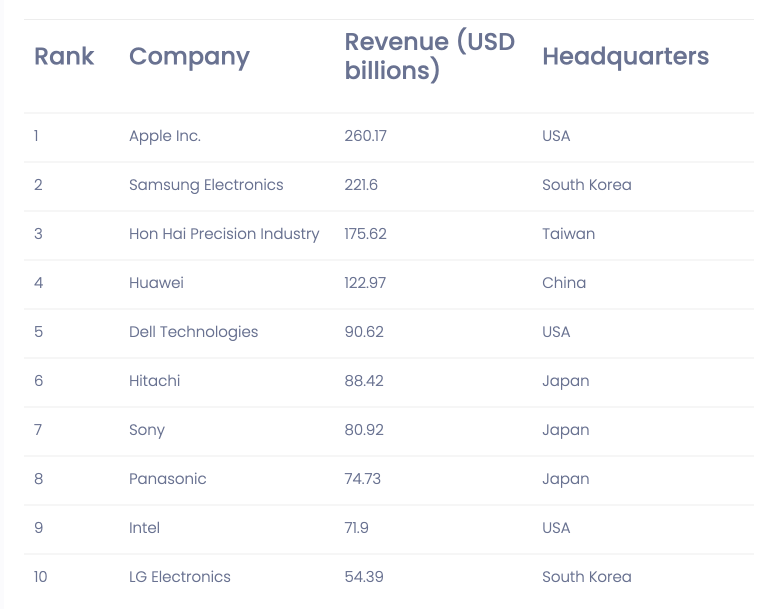Select the Apple Inc. company cell
The image size is (762, 609).
[x=165, y=136]
